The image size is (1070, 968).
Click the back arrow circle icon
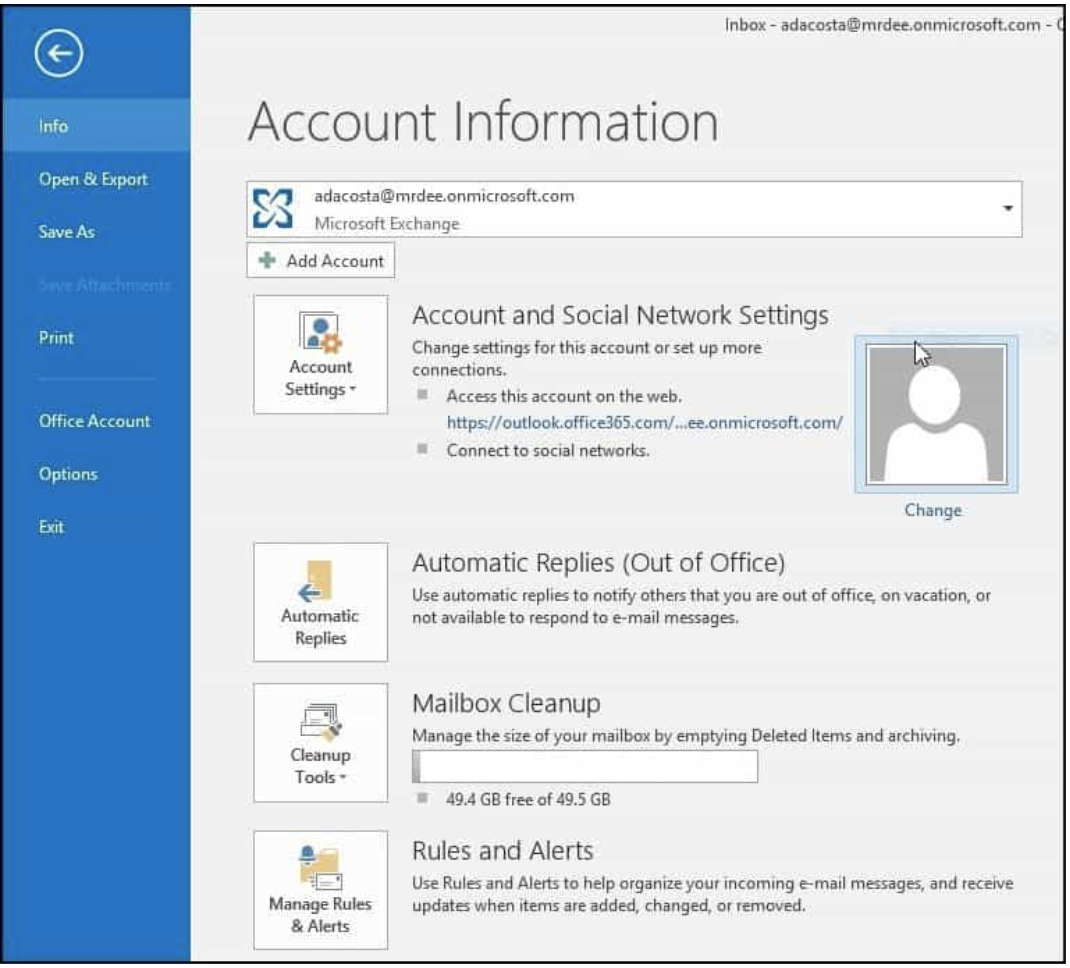58,55
